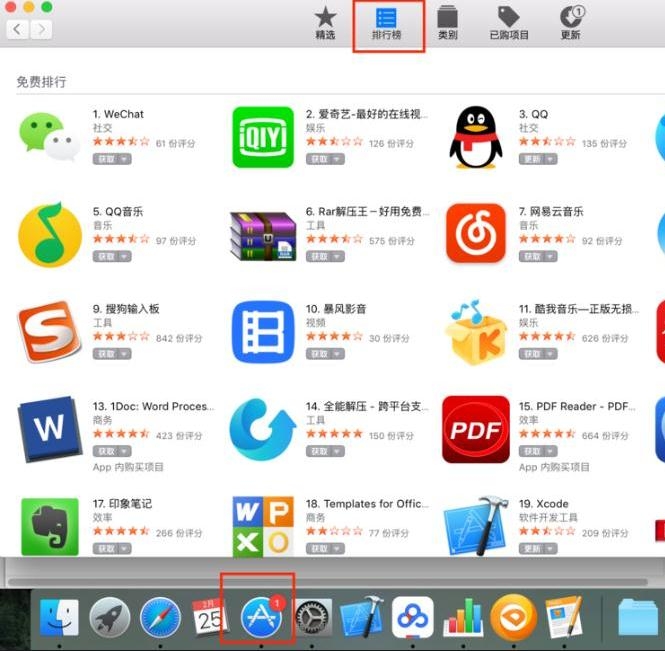Open the 印象笔记 elephant icon
The image size is (665, 651).
point(50,526)
